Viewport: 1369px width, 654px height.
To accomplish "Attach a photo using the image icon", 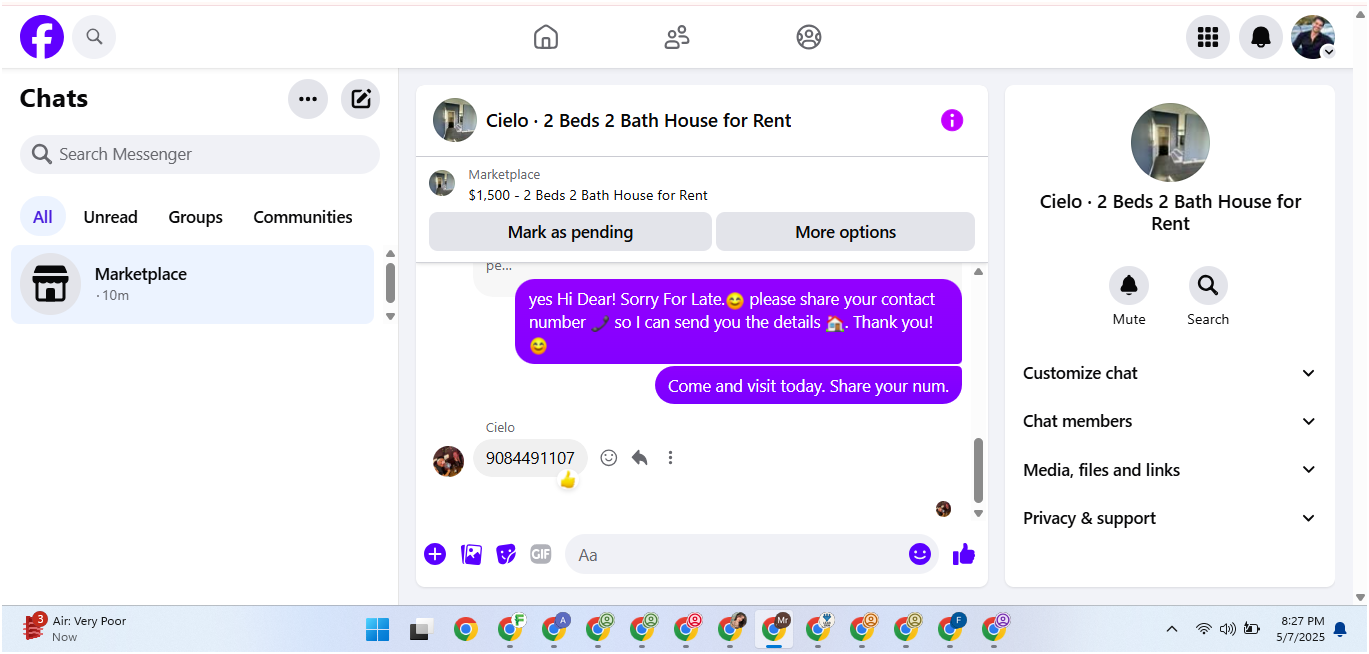I will [x=471, y=554].
